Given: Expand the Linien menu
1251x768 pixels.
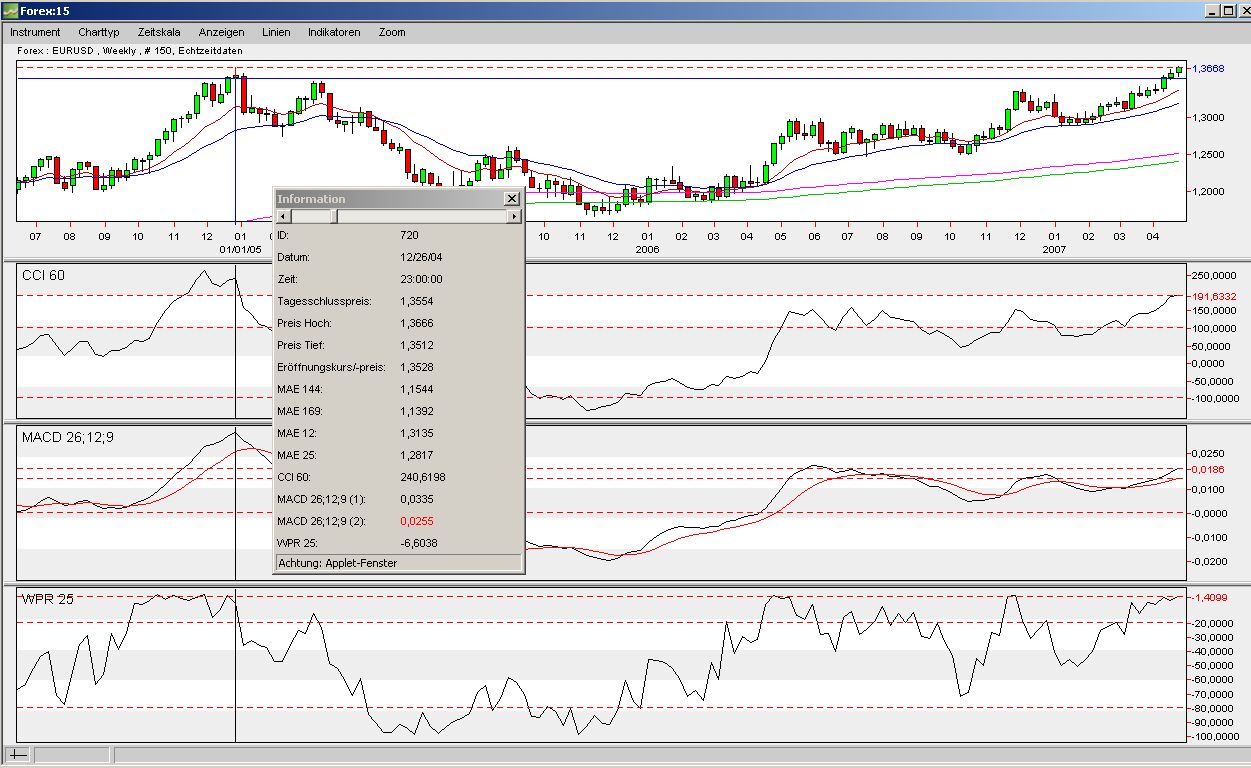Looking at the screenshot, I should pyautogui.click(x=276, y=32).
